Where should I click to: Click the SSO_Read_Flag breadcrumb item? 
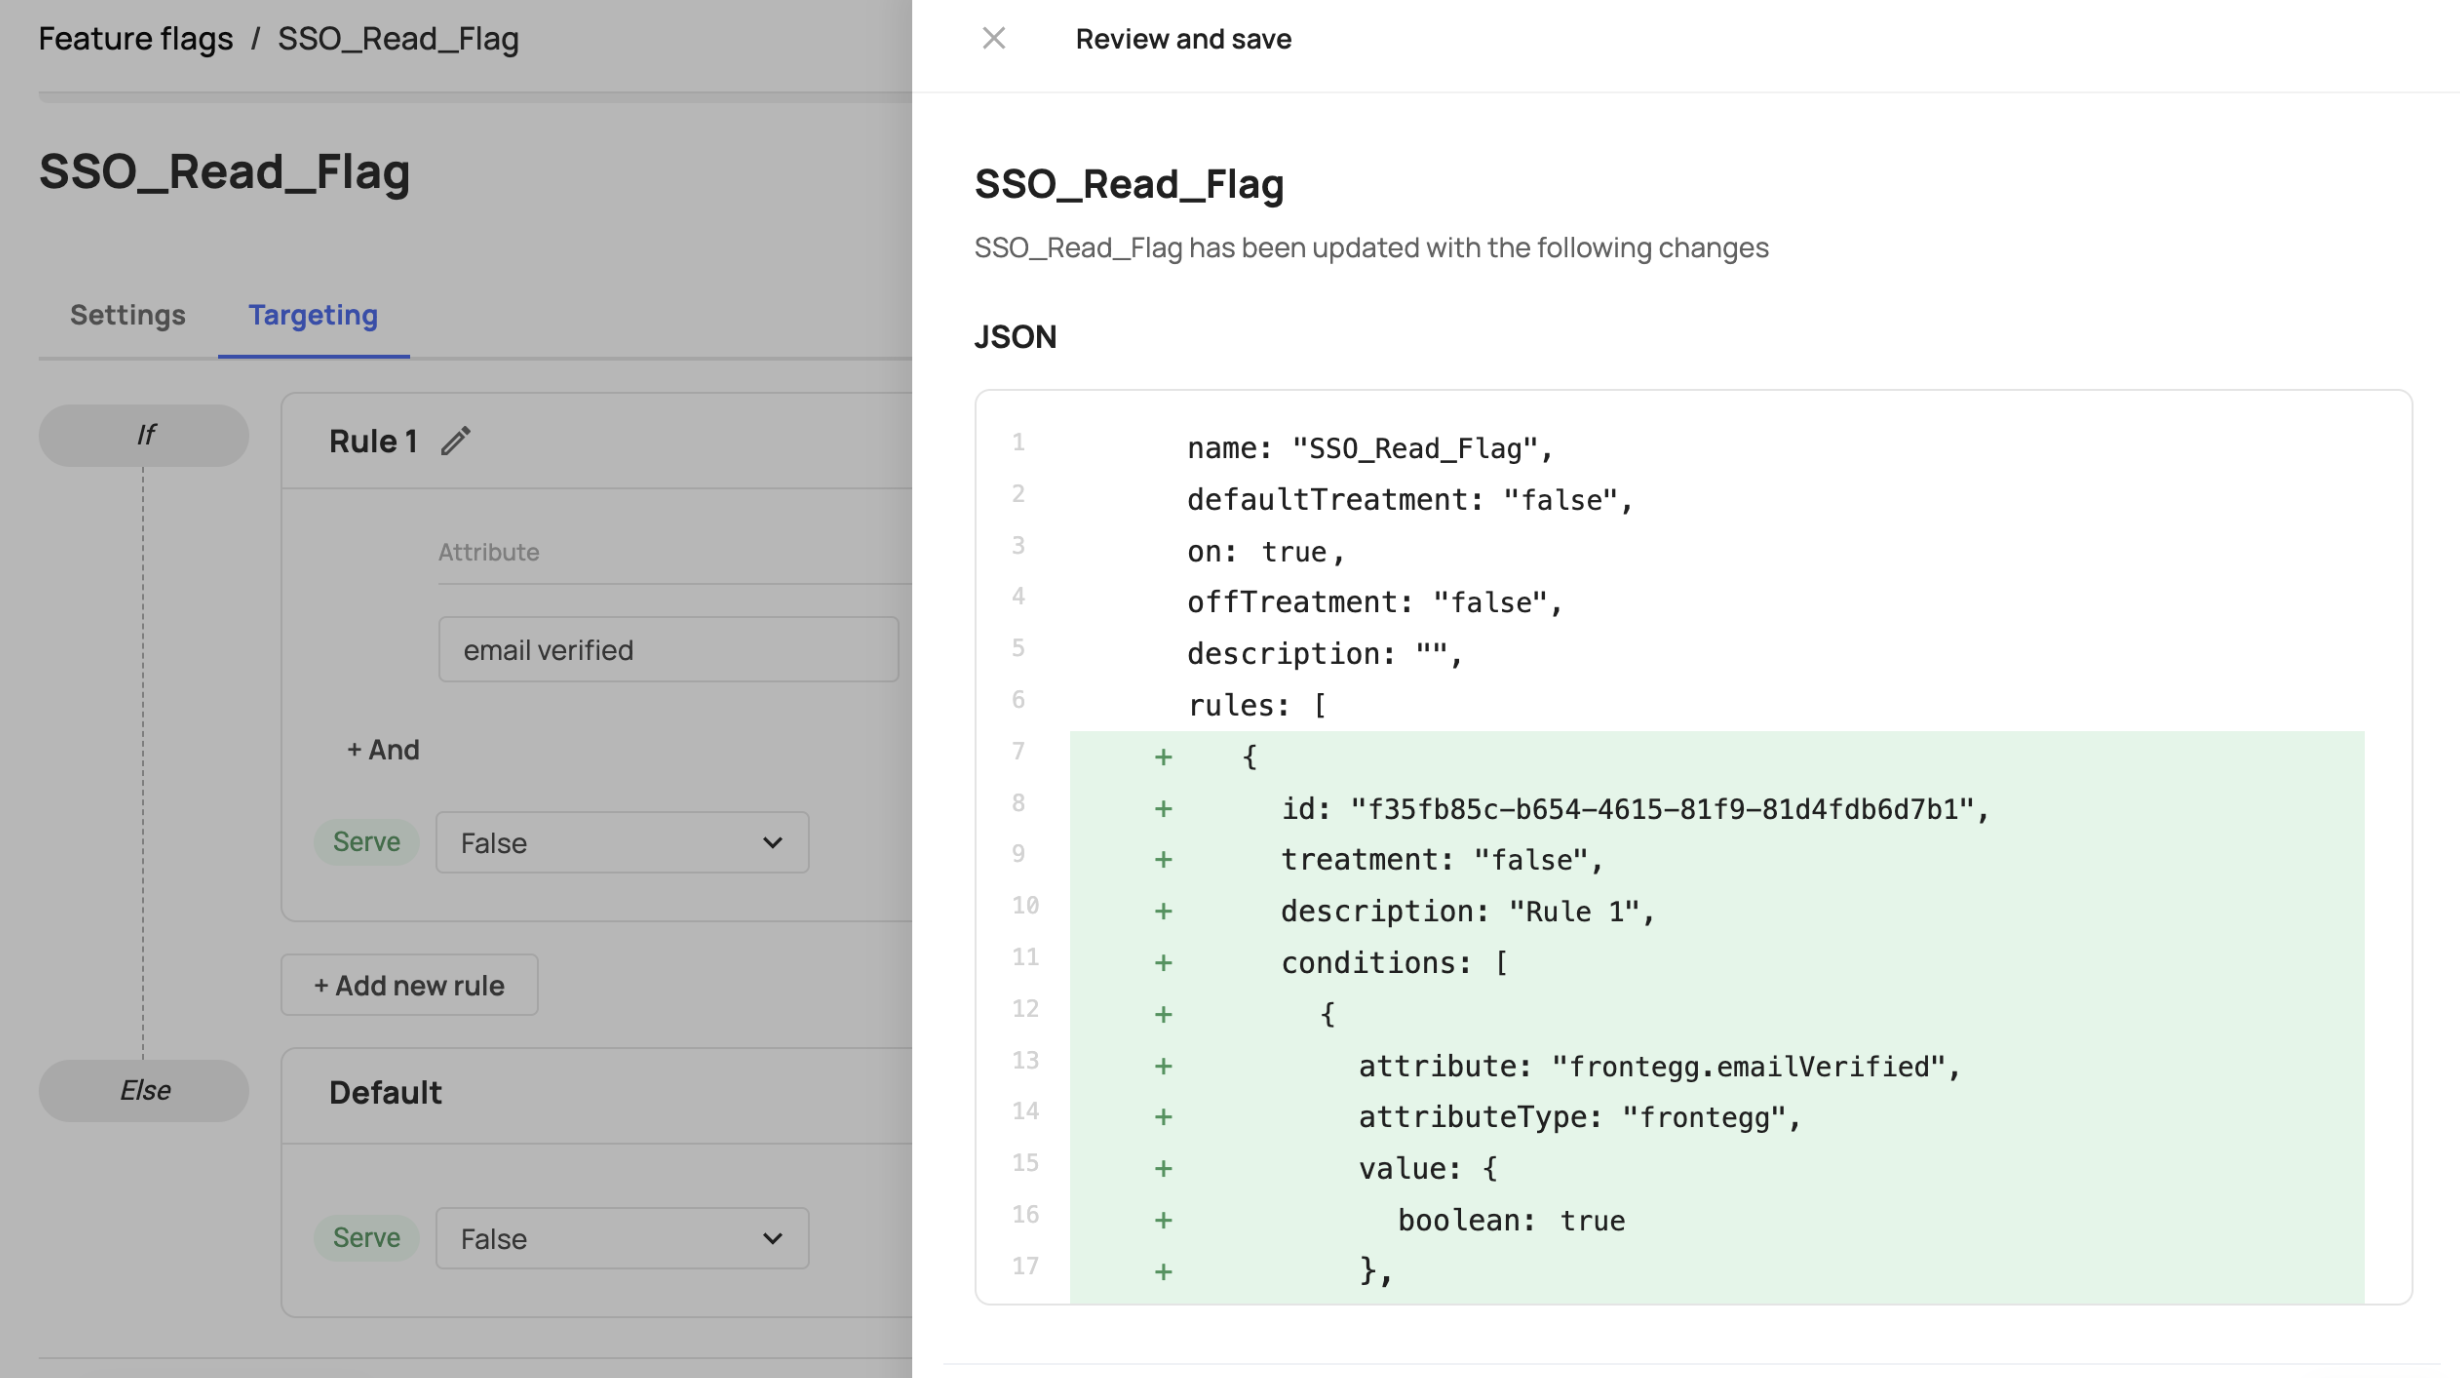pos(398,39)
